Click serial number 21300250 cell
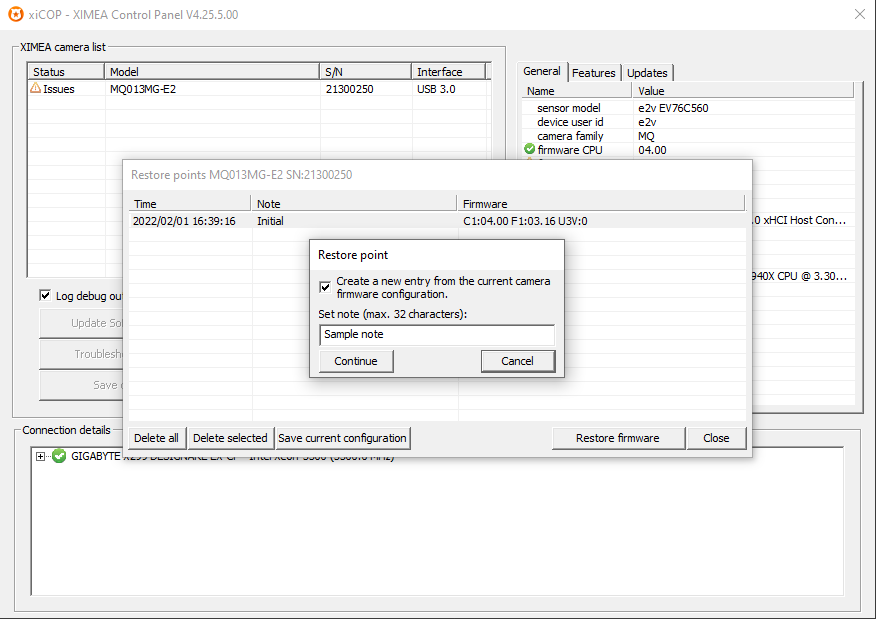Image resolution: width=876 pixels, height=619 pixels. [x=350, y=89]
